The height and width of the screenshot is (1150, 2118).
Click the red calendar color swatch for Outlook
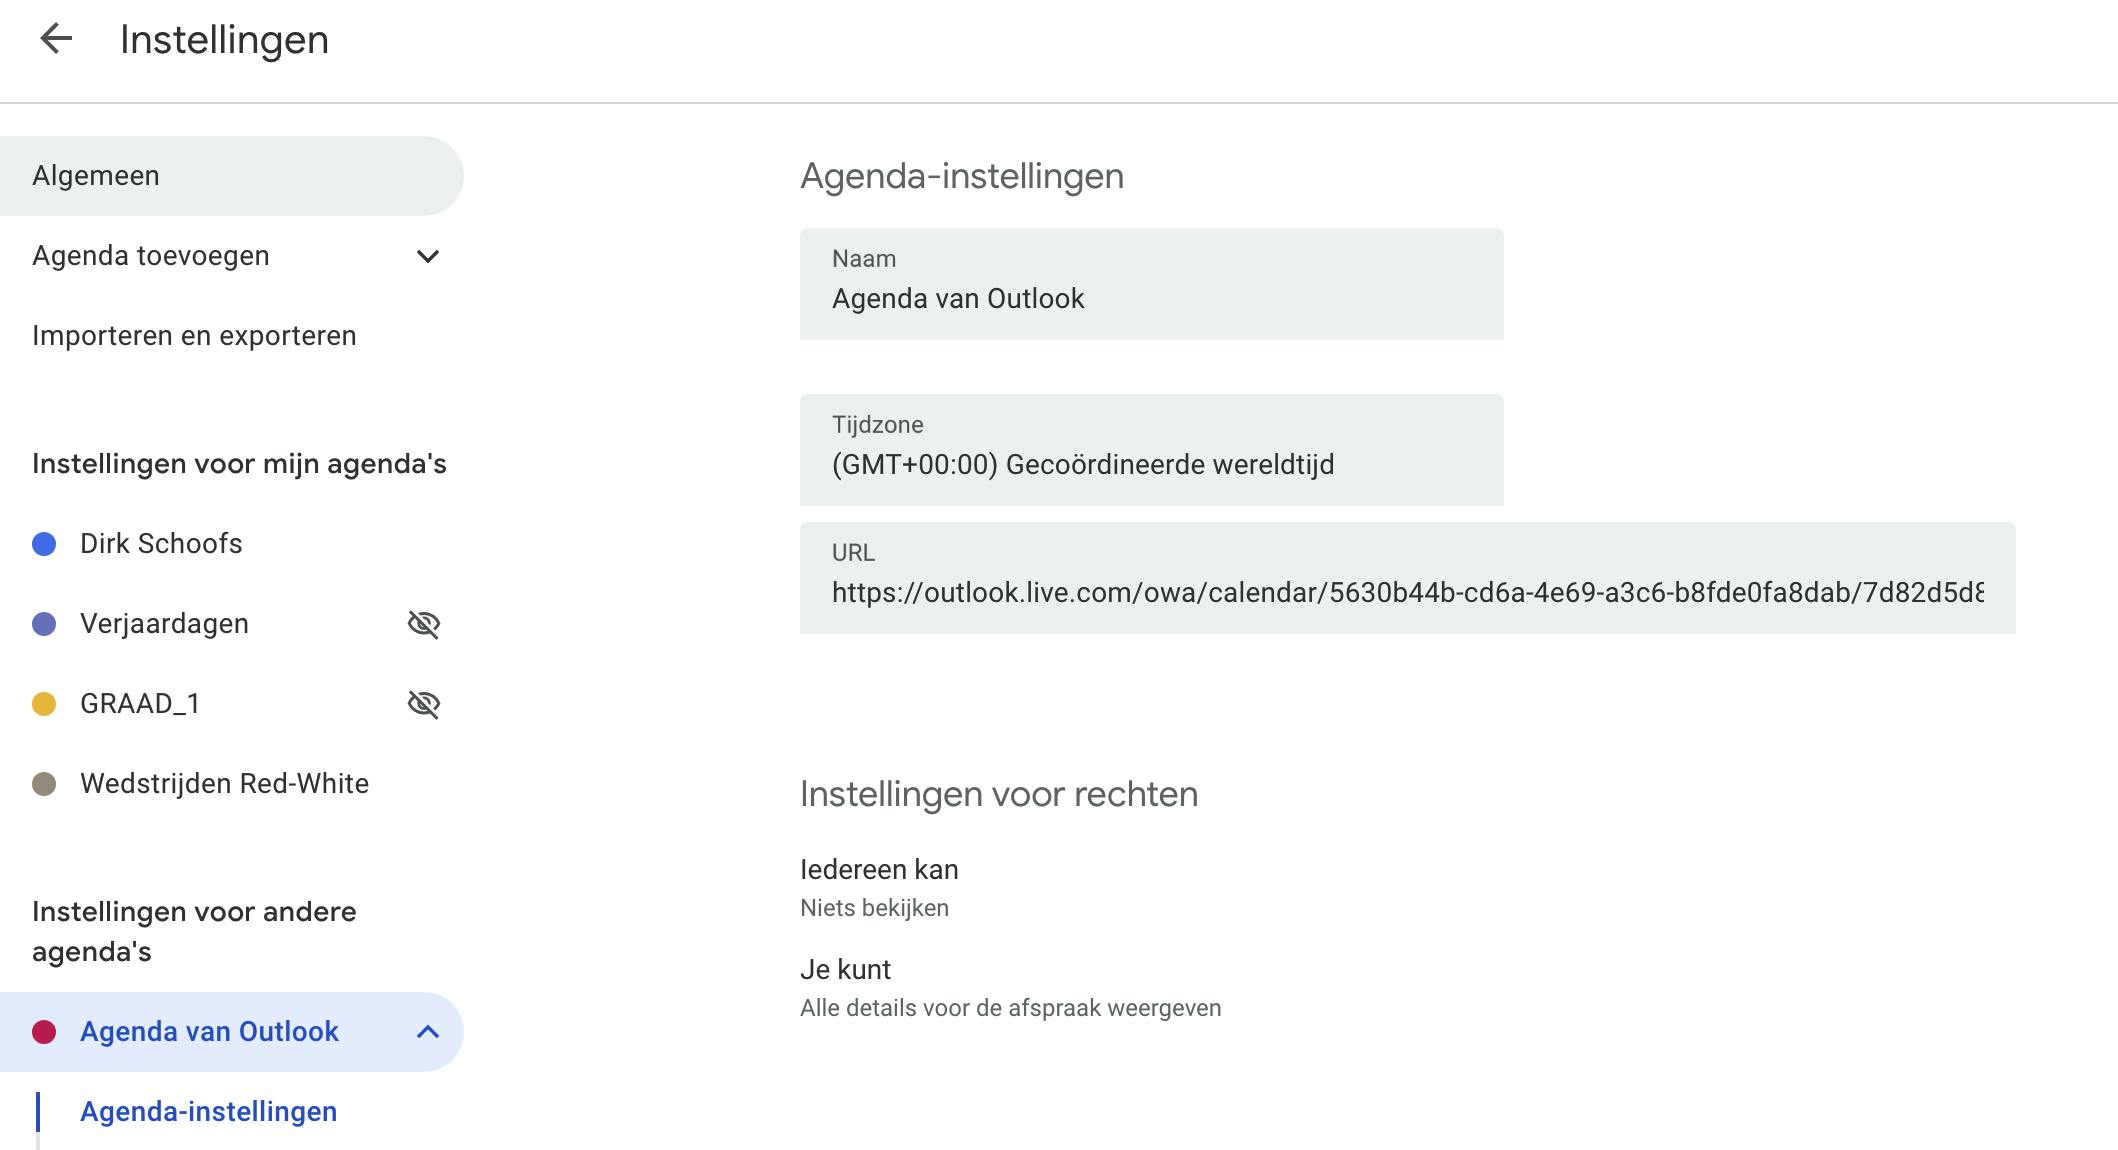(x=46, y=1031)
